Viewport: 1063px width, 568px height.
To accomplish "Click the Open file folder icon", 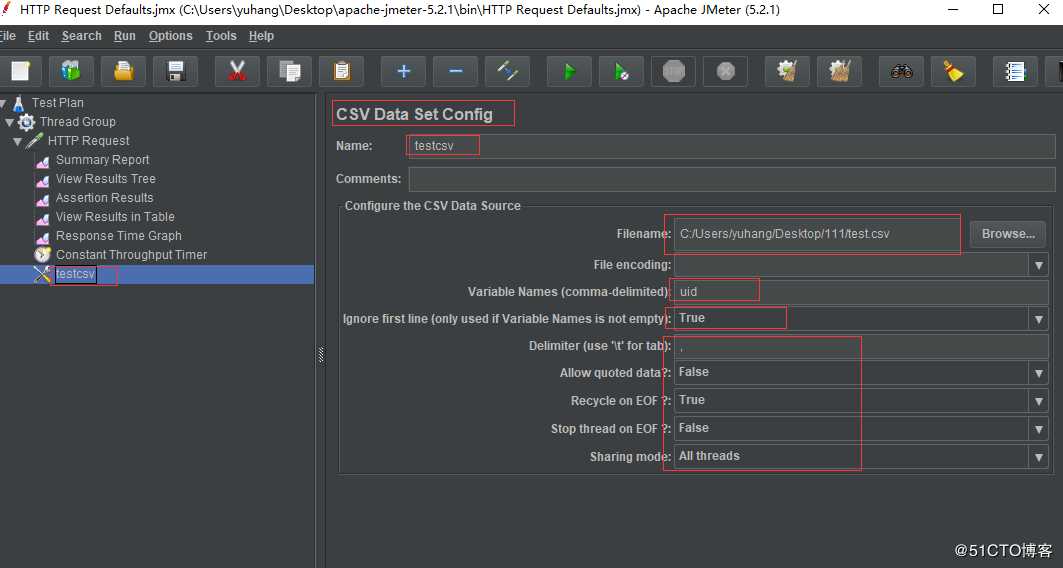I will [x=123, y=71].
